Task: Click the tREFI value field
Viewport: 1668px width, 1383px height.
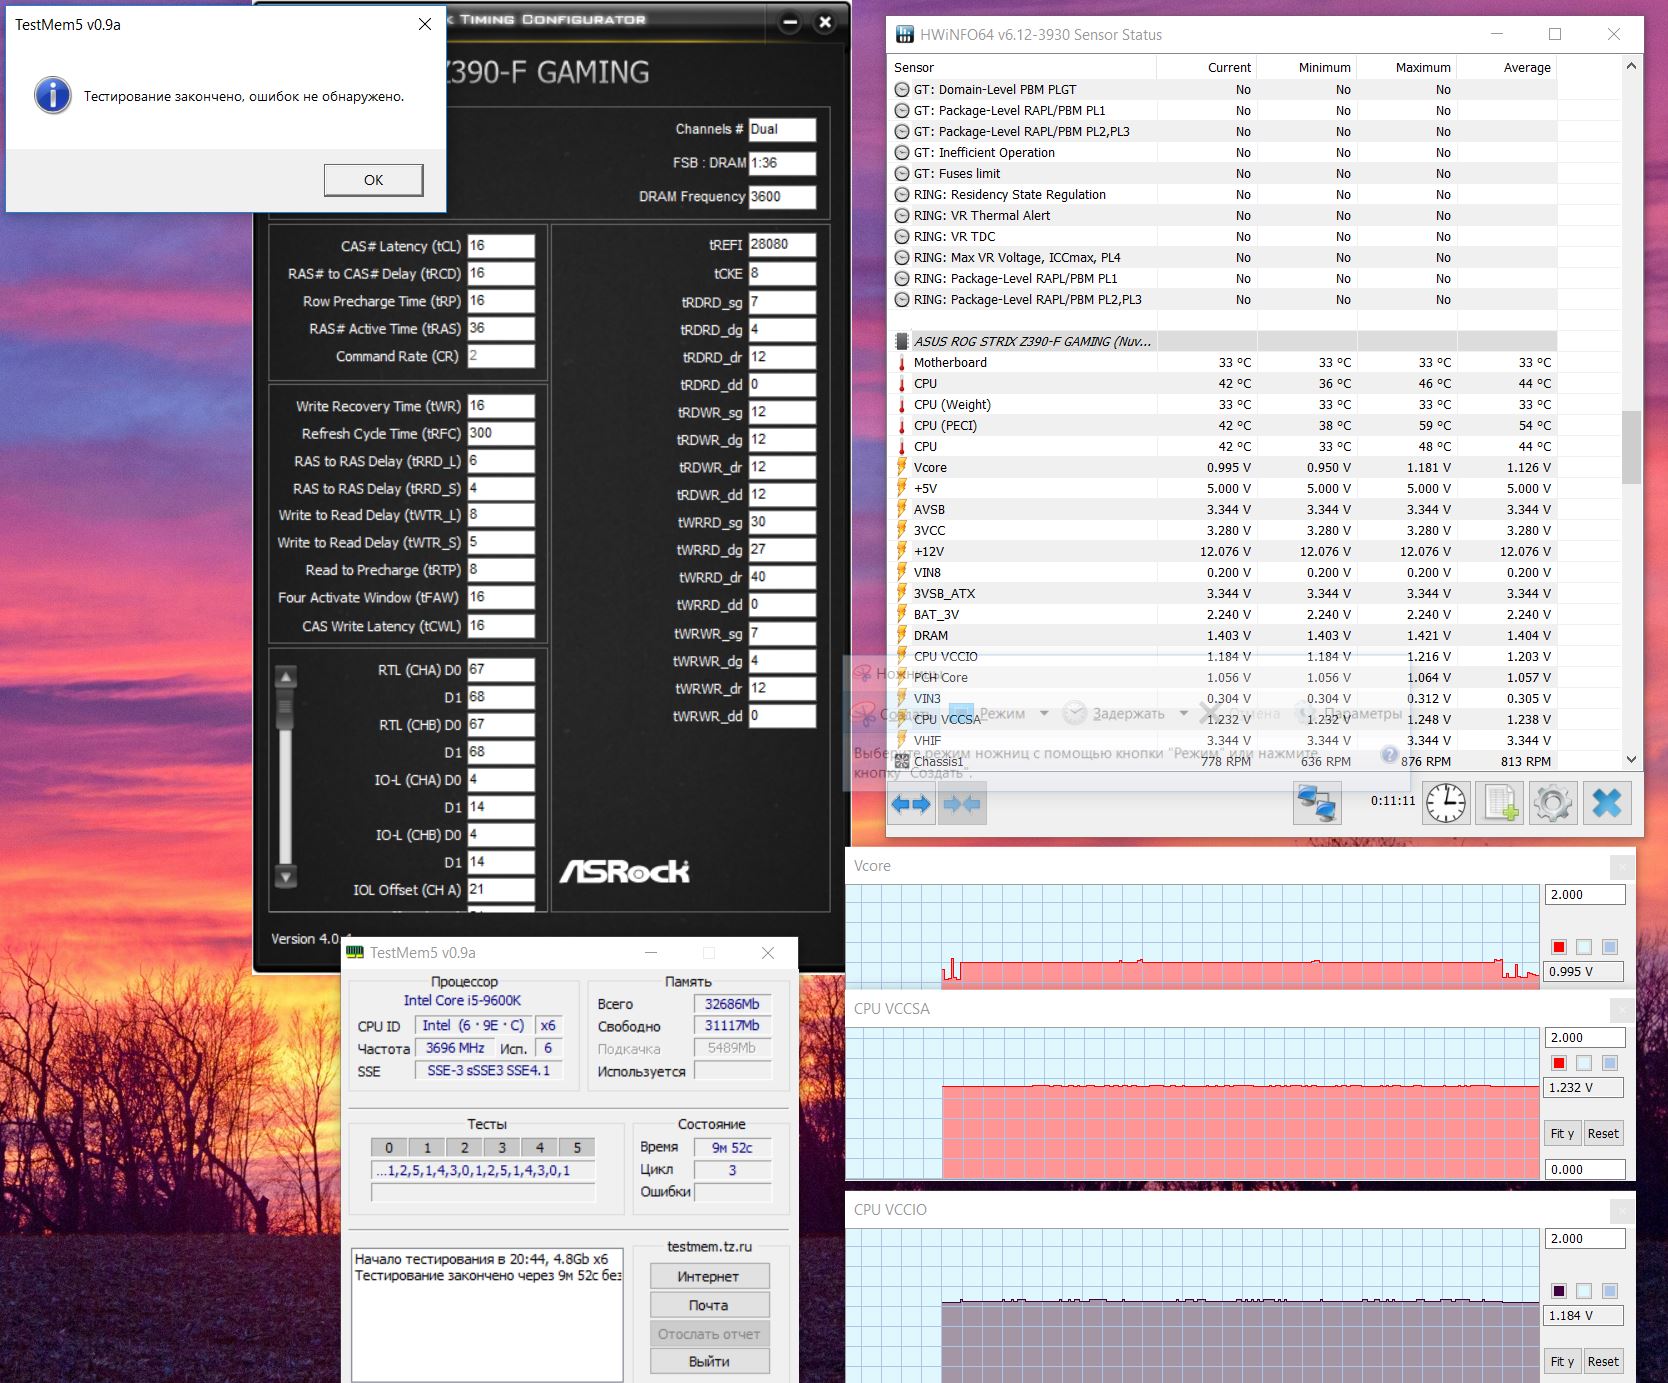Action: click(x=782, y=245)
